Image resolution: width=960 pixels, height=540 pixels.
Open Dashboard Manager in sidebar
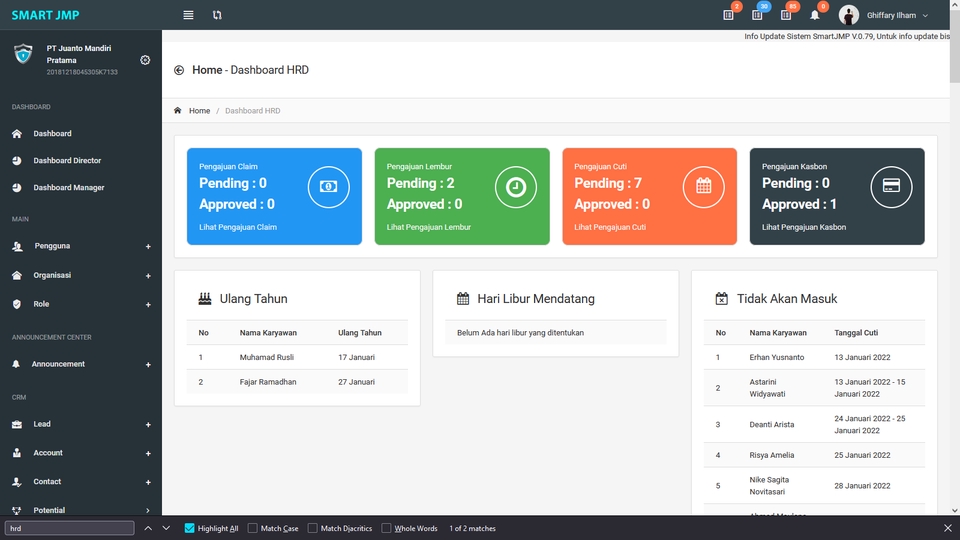pos(69,187)
